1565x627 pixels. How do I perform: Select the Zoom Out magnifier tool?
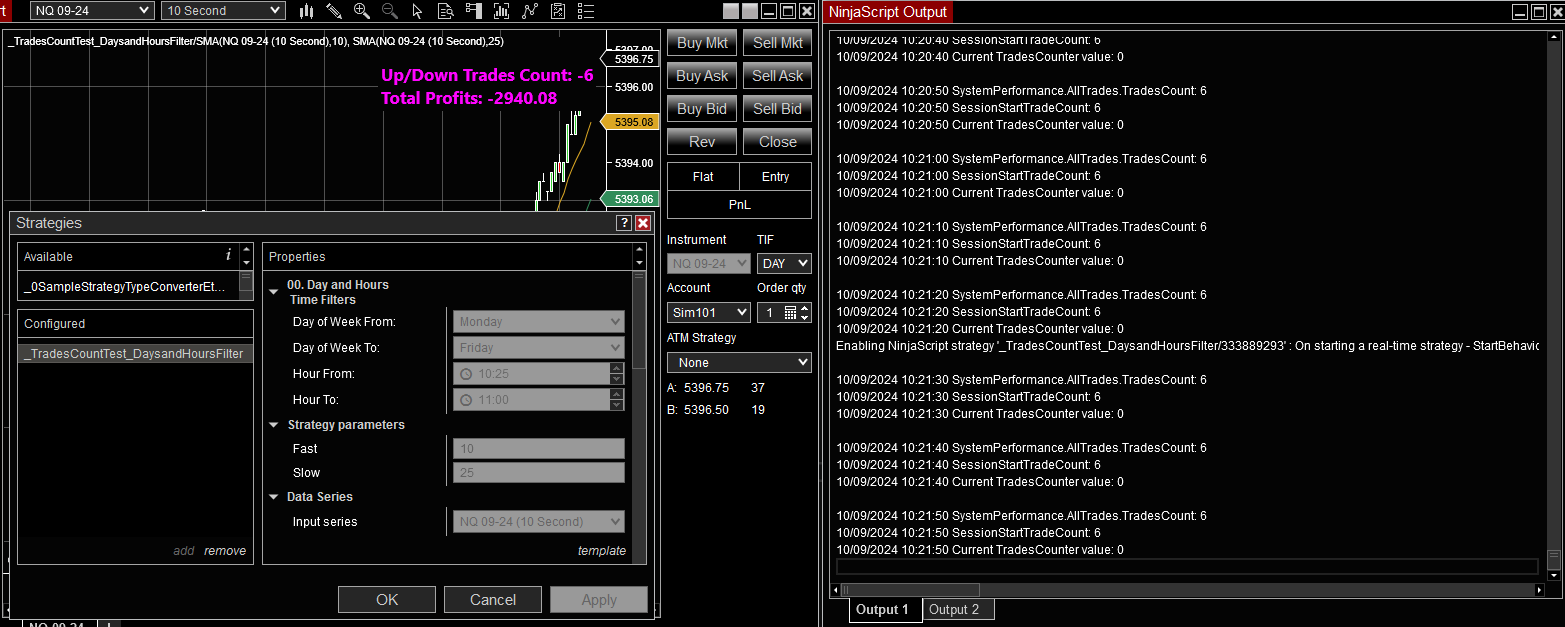tap(390, 11)
